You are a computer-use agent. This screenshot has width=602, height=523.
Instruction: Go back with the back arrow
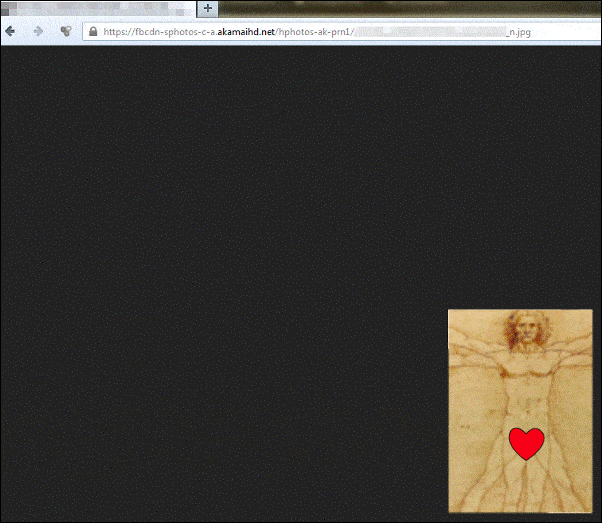click(10, 31)
